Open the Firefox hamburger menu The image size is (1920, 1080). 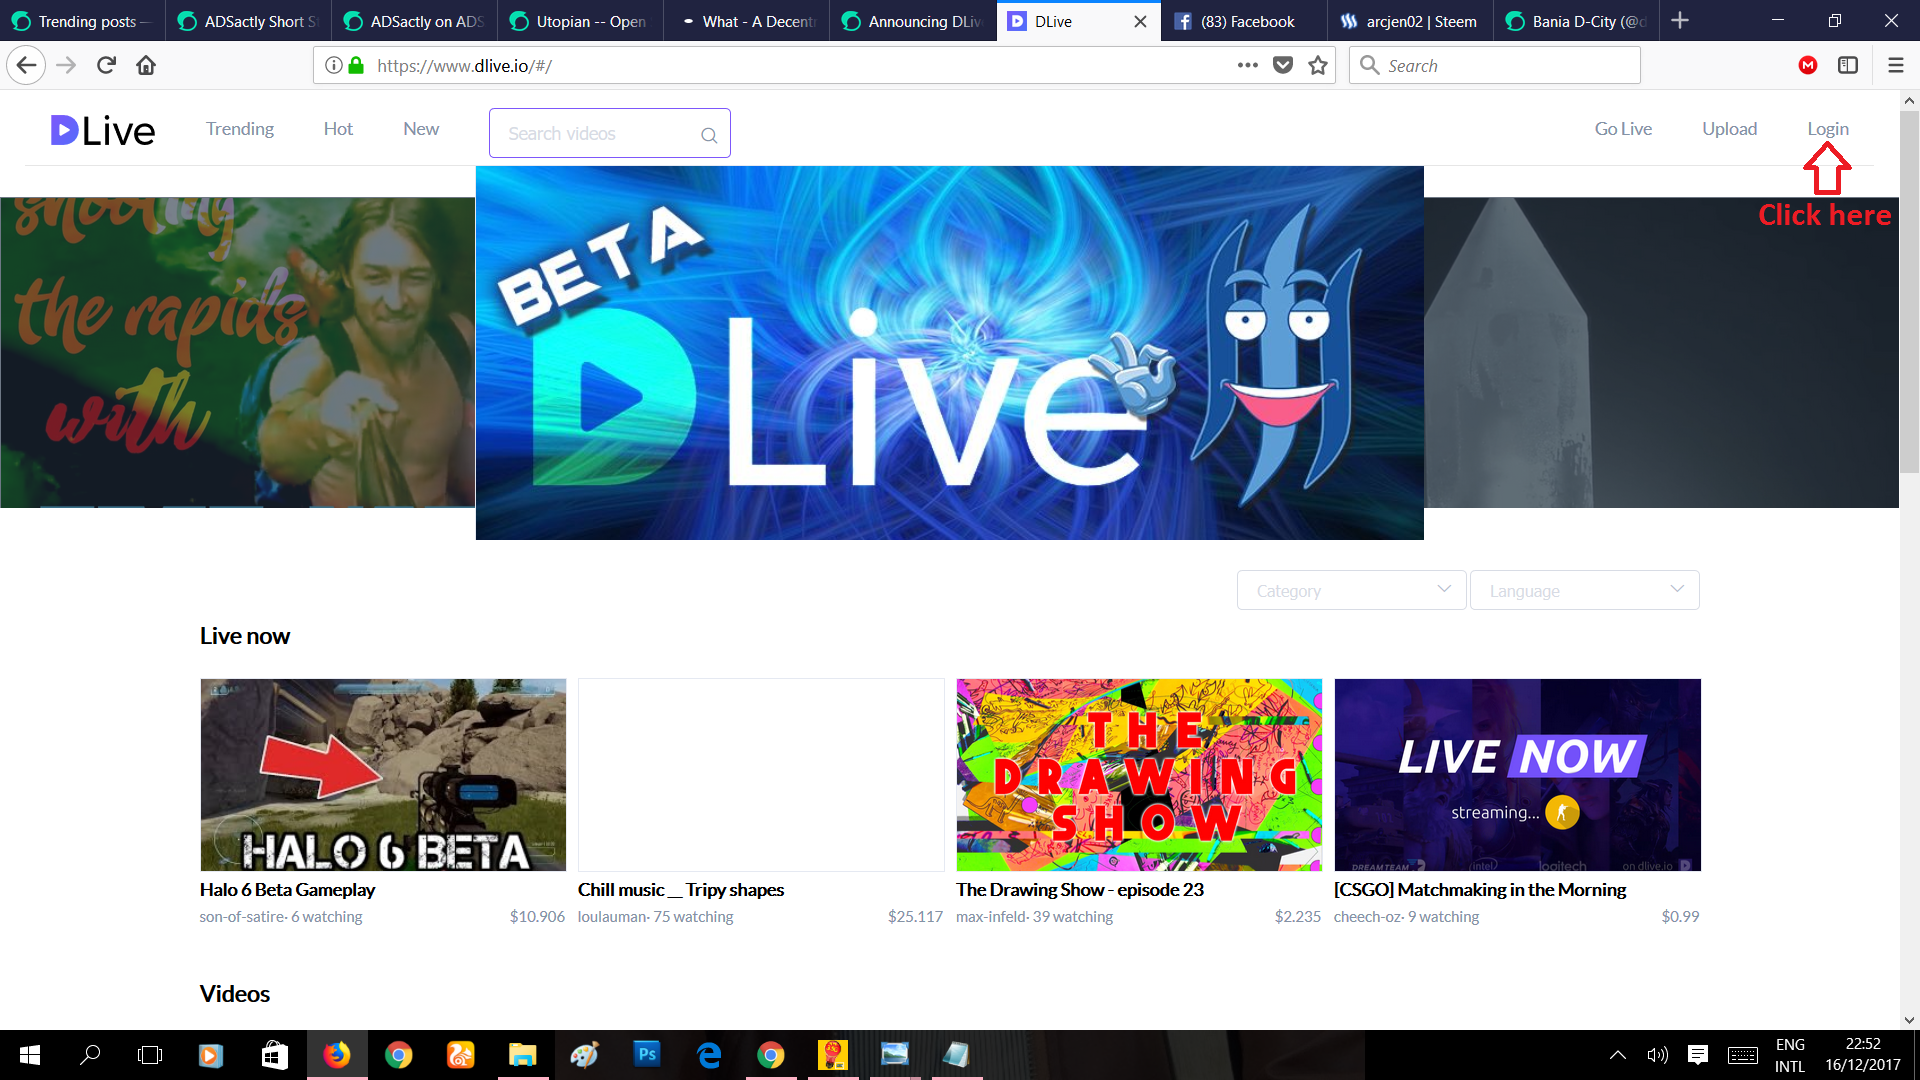click(x=1895, y=66)
